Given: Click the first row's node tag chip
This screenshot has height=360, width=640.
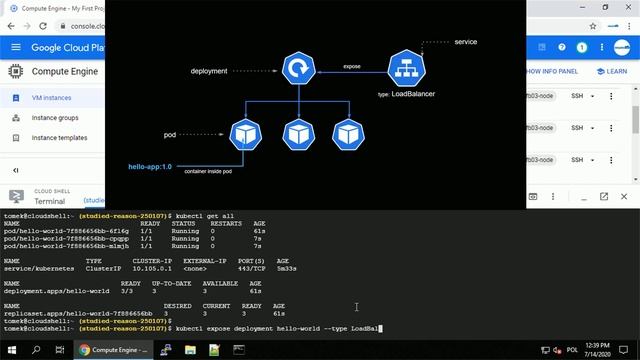Looking at the screenshot, I should [x=540, y=96].
